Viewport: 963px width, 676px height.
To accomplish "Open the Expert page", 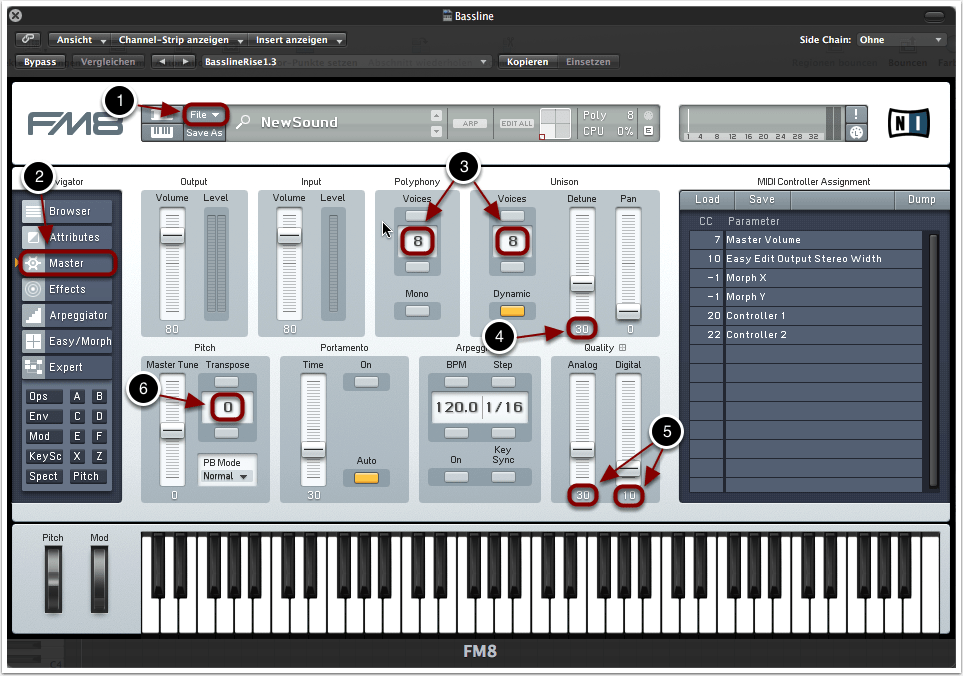I will tap(67, 367).
